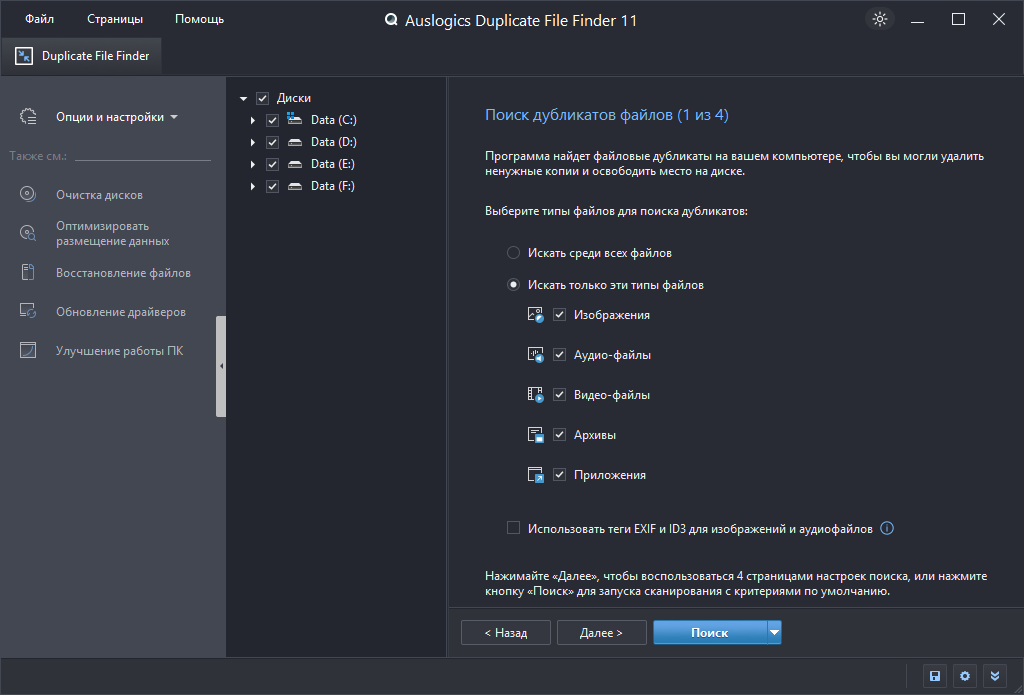Click the Поиск дубликатов файлов (1 из 4) heading
Viewport: 1024px width, 695px height.
coord(607,115)
